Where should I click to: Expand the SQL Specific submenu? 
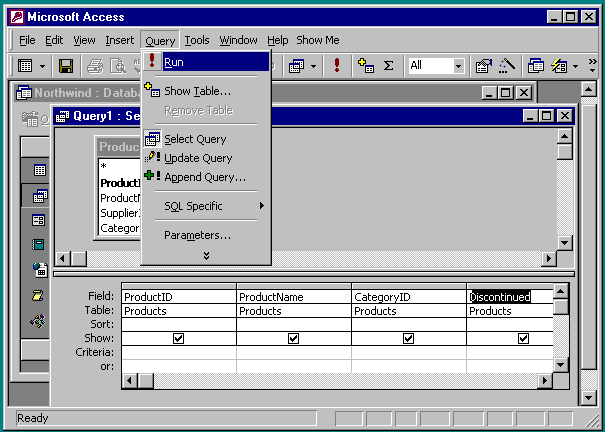tap(206, 206)
